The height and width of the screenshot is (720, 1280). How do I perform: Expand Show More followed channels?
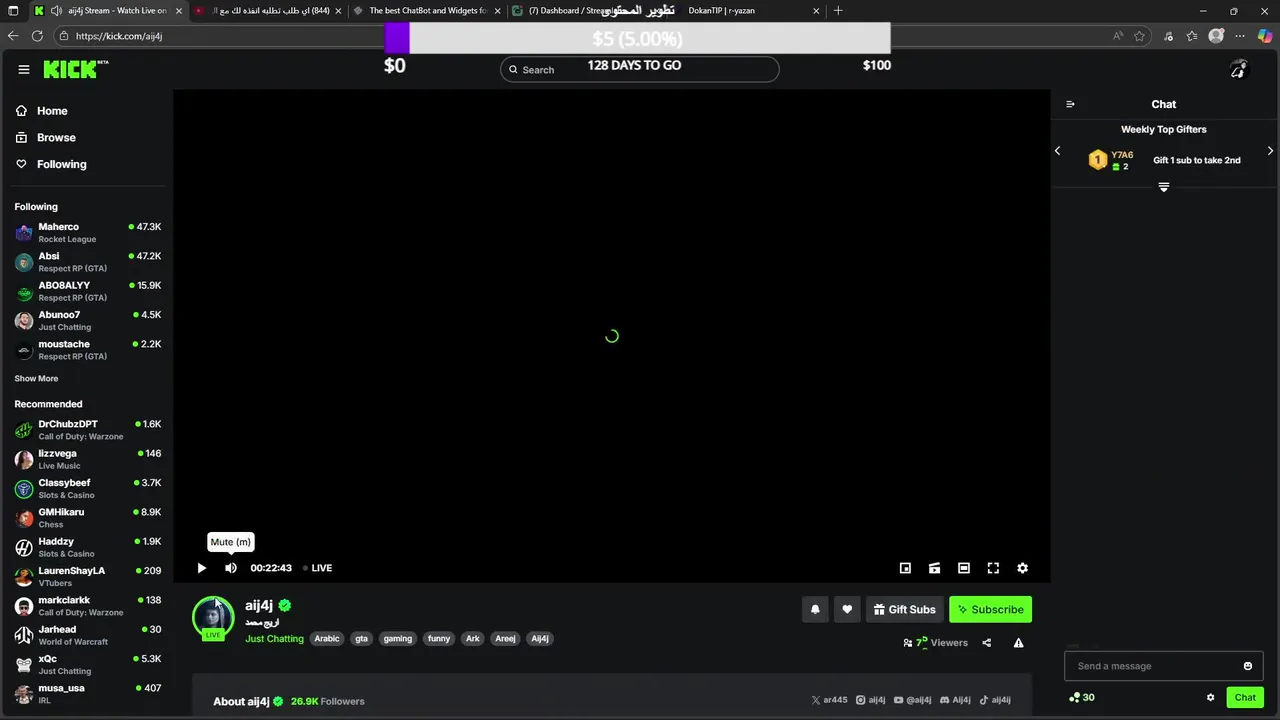(x=36, y=379)
